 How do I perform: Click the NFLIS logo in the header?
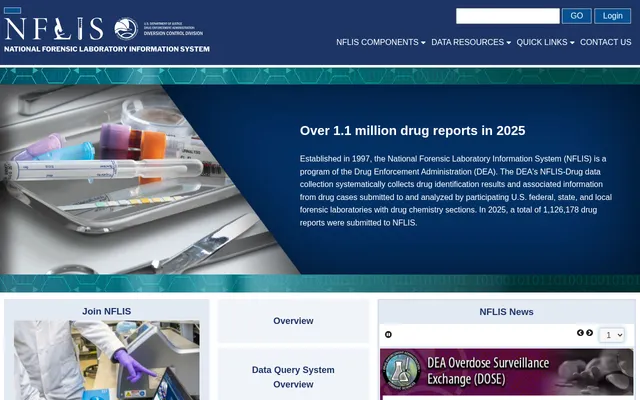click(53, 29)
